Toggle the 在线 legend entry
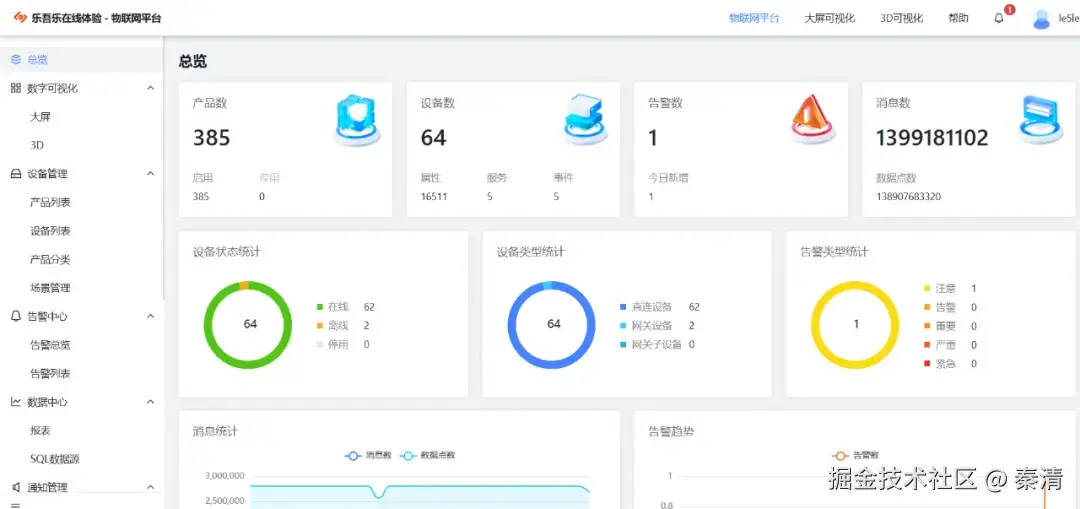The image size is (1080, 509). pos(333,307)
